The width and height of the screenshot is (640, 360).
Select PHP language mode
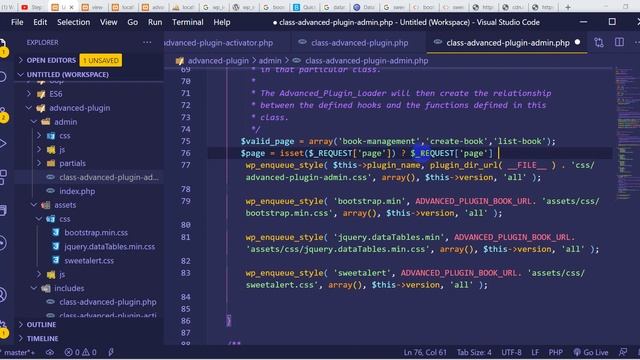(556, 353)
